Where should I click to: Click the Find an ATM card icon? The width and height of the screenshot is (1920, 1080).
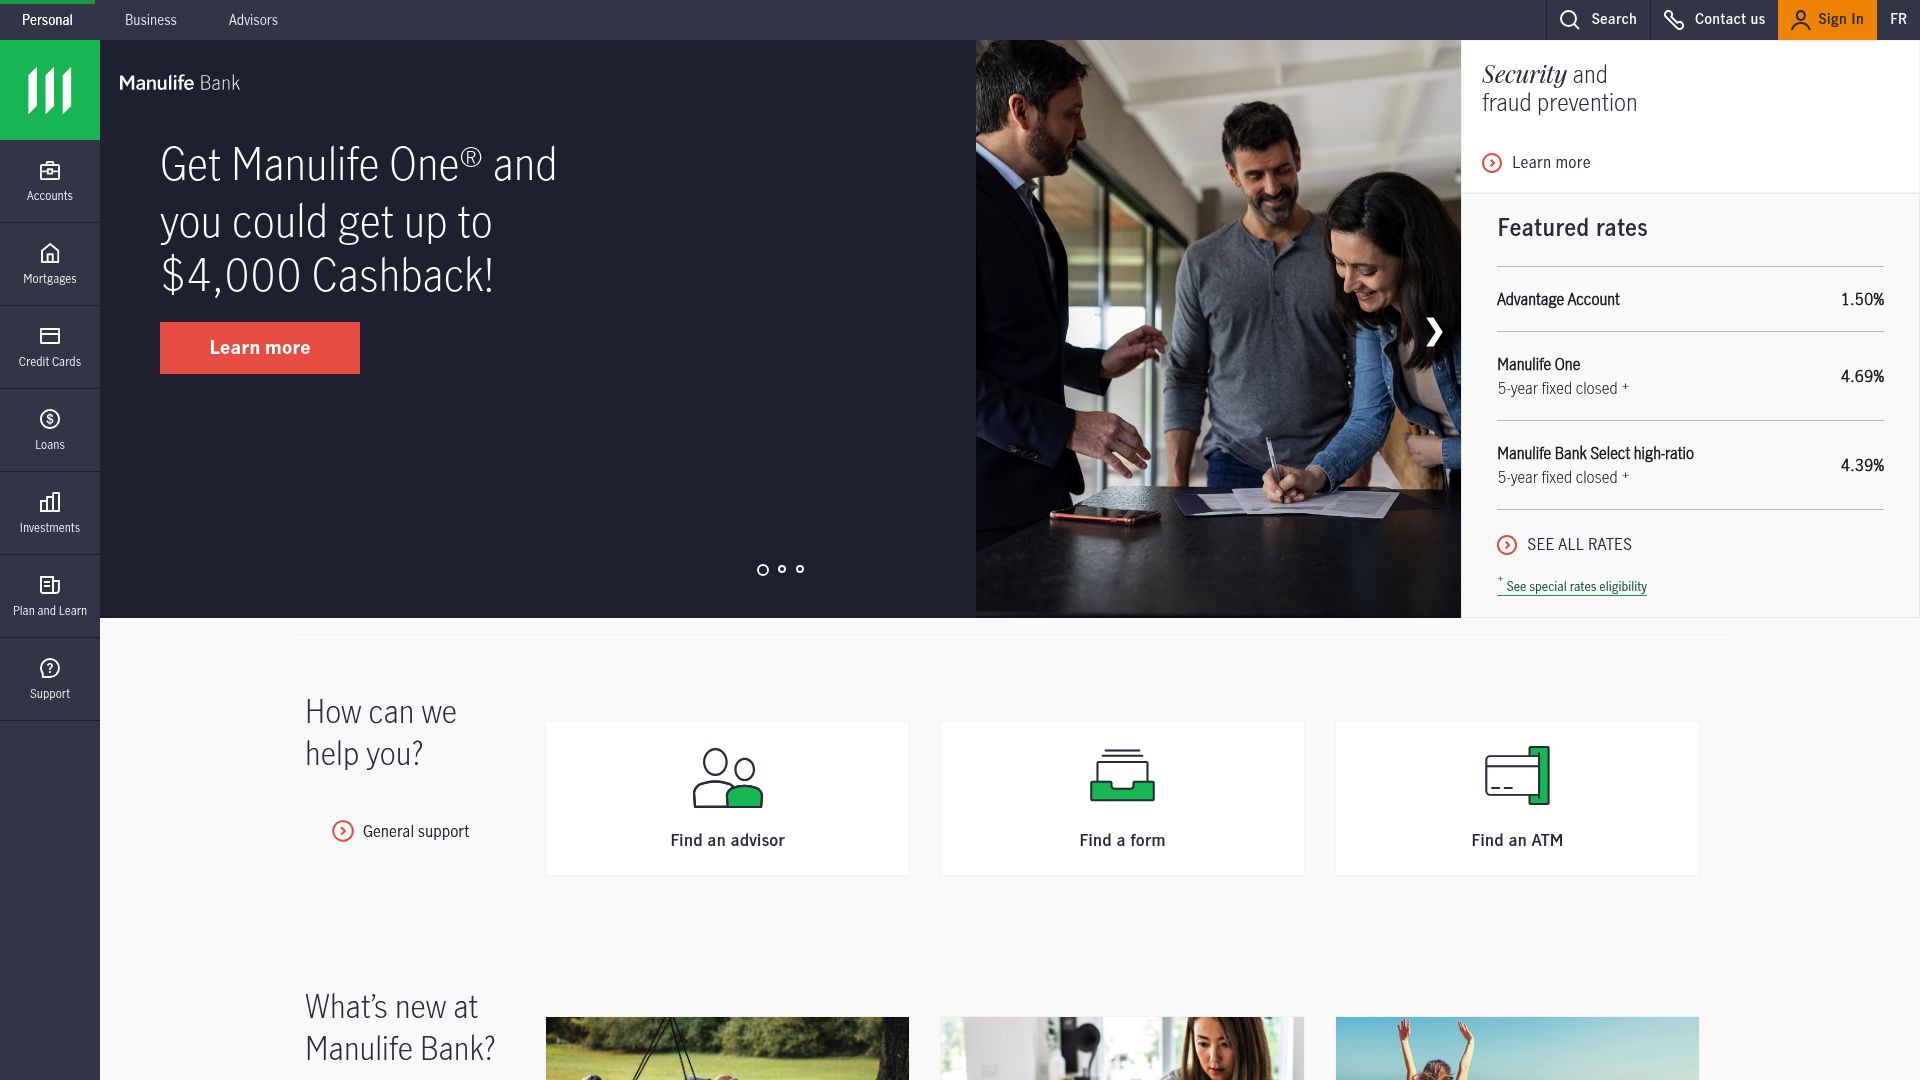(1517, 775)
